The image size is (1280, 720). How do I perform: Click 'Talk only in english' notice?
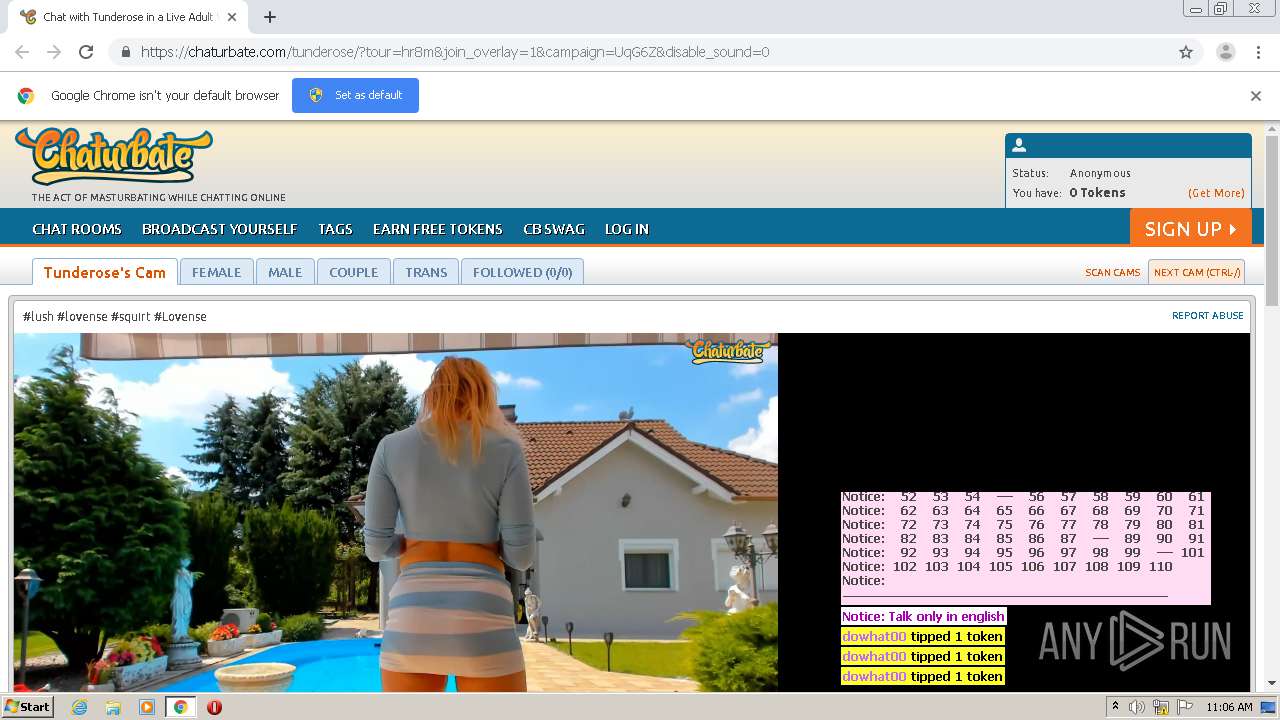[x=923, y=617]
